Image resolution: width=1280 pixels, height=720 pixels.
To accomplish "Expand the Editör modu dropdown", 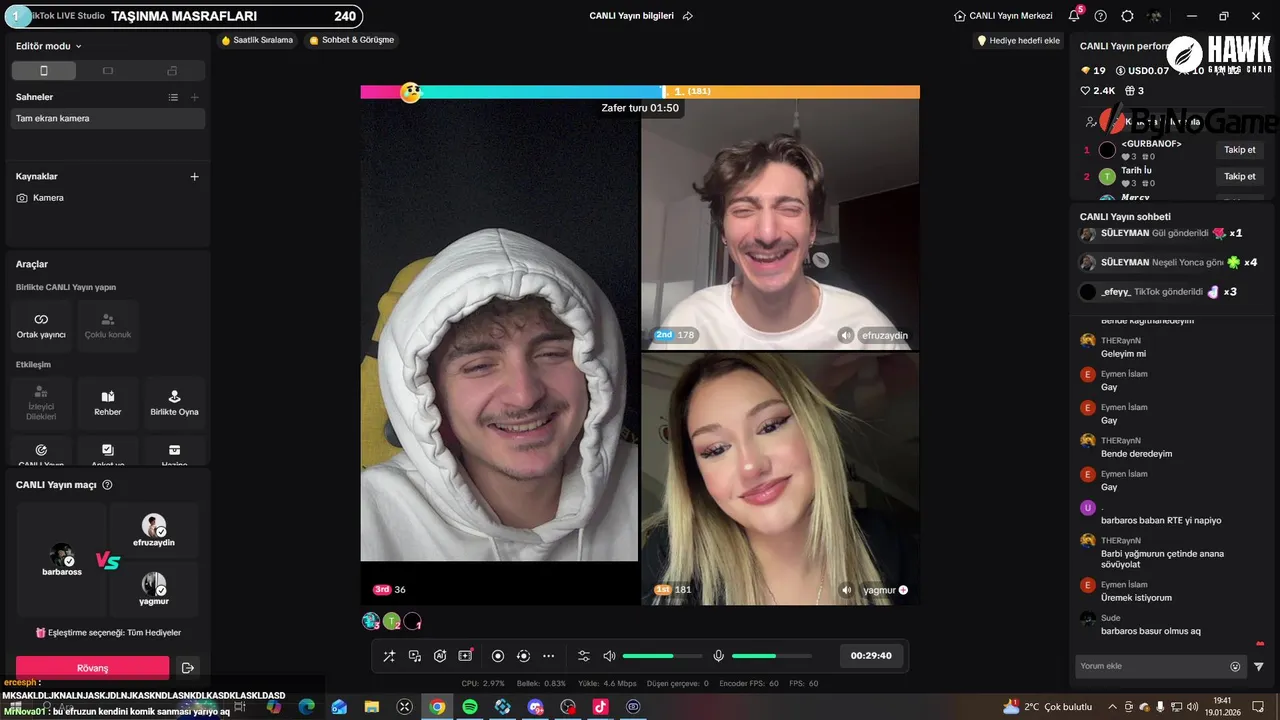I will [x=49, y=46].
